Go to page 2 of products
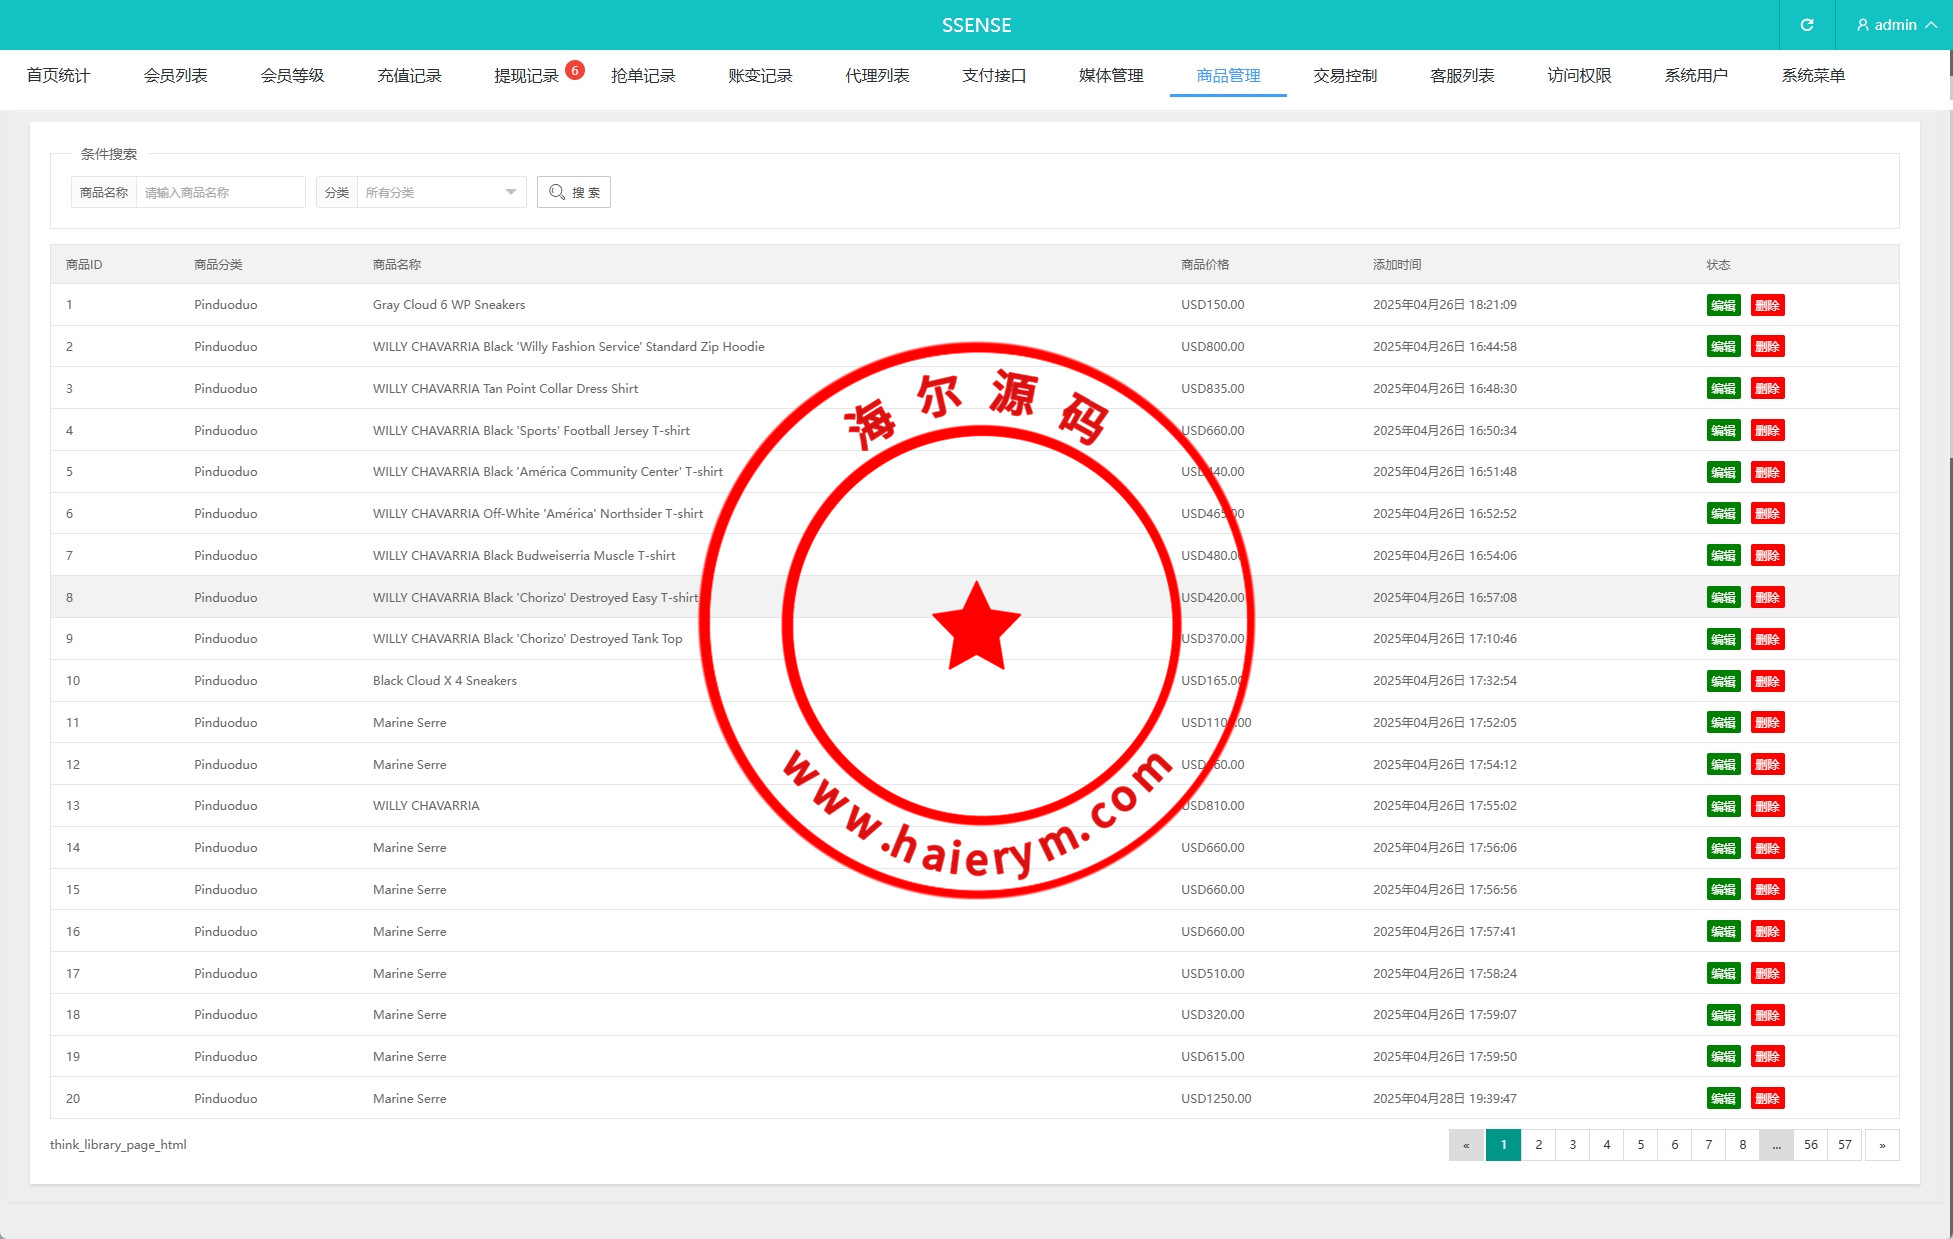1953x1239 pixels. (1538, 1145)
